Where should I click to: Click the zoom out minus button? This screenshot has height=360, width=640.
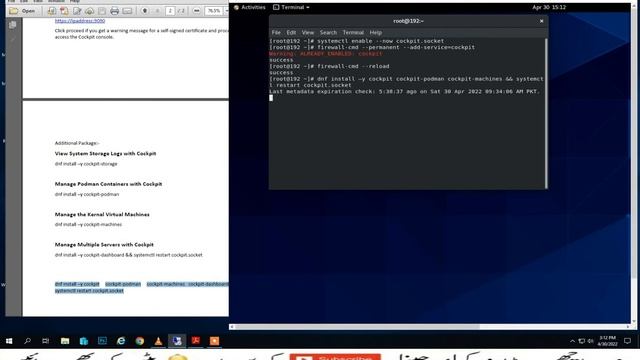[196, 11]
